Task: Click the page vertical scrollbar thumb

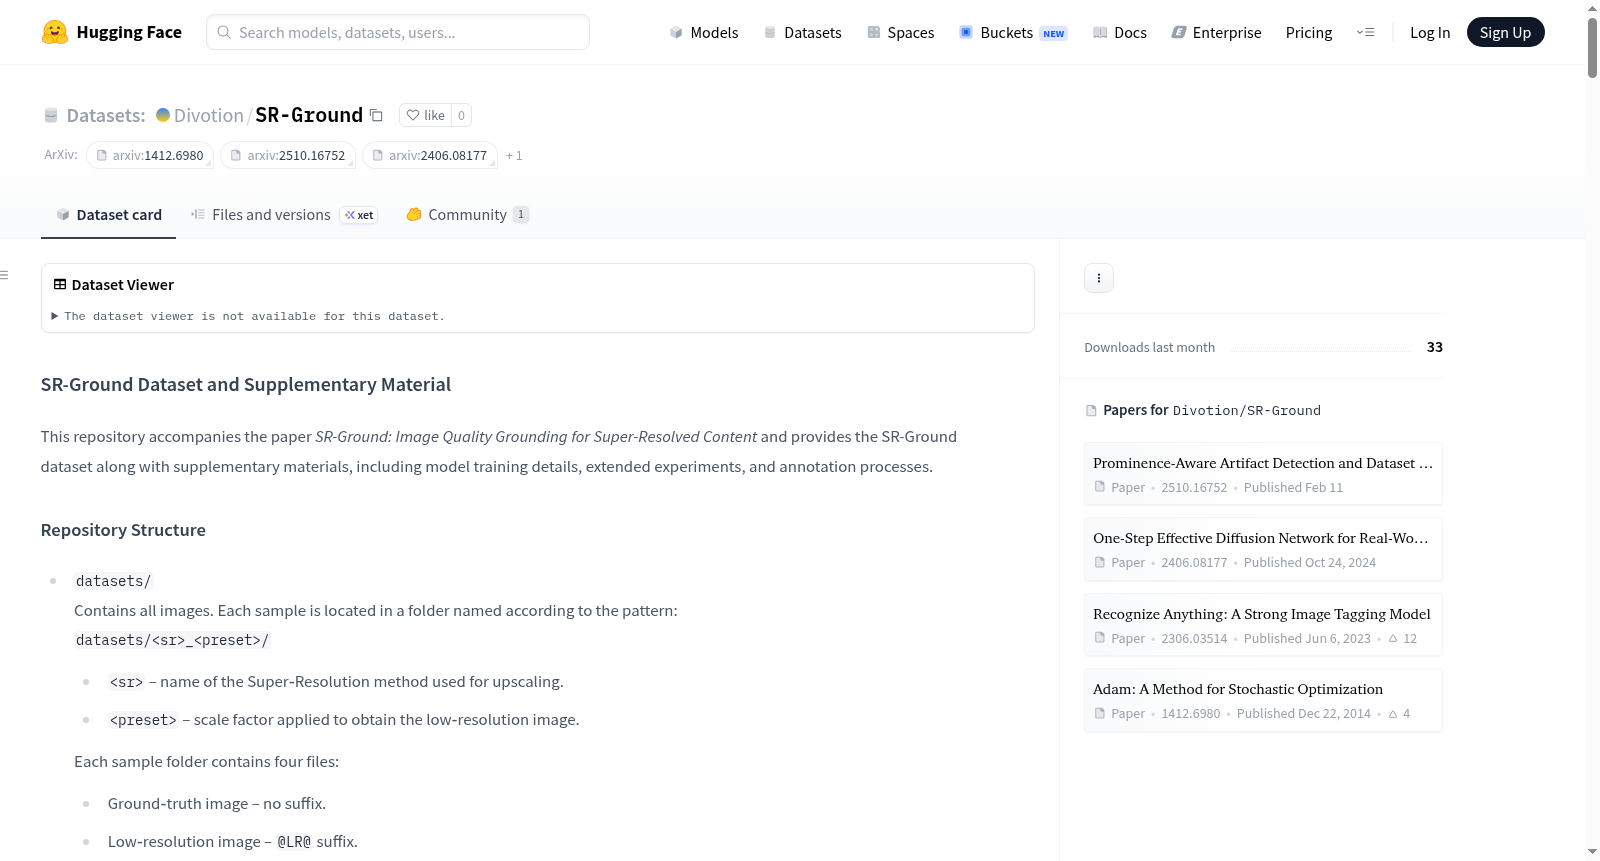Action: [x=1592, y=46]
